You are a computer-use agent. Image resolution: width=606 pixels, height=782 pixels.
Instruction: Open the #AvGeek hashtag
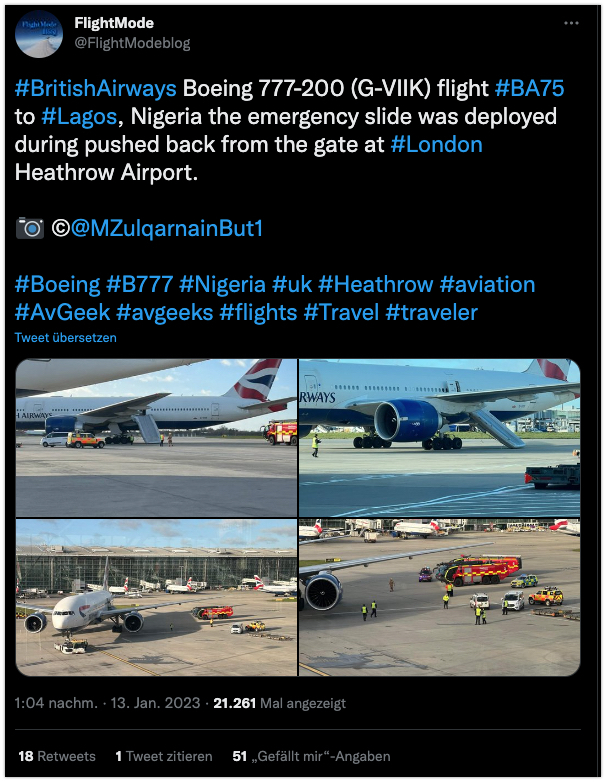click(62, 312)
